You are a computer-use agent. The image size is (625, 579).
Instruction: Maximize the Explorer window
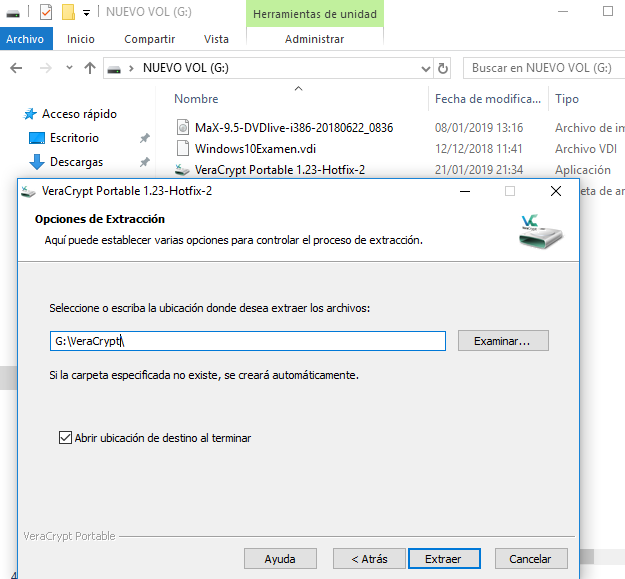(x=608, y=12)
